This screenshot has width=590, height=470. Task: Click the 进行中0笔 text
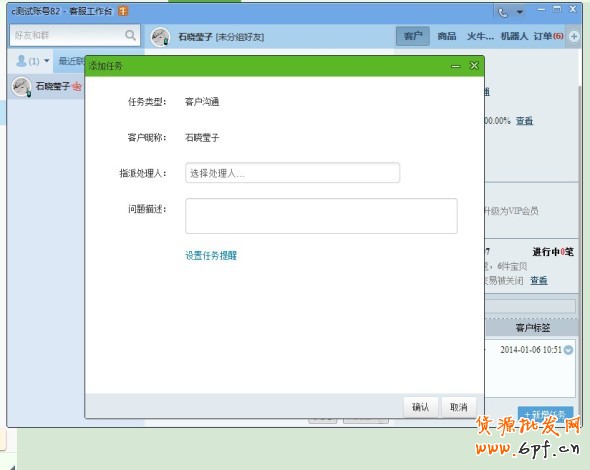[x=553, y=252]
